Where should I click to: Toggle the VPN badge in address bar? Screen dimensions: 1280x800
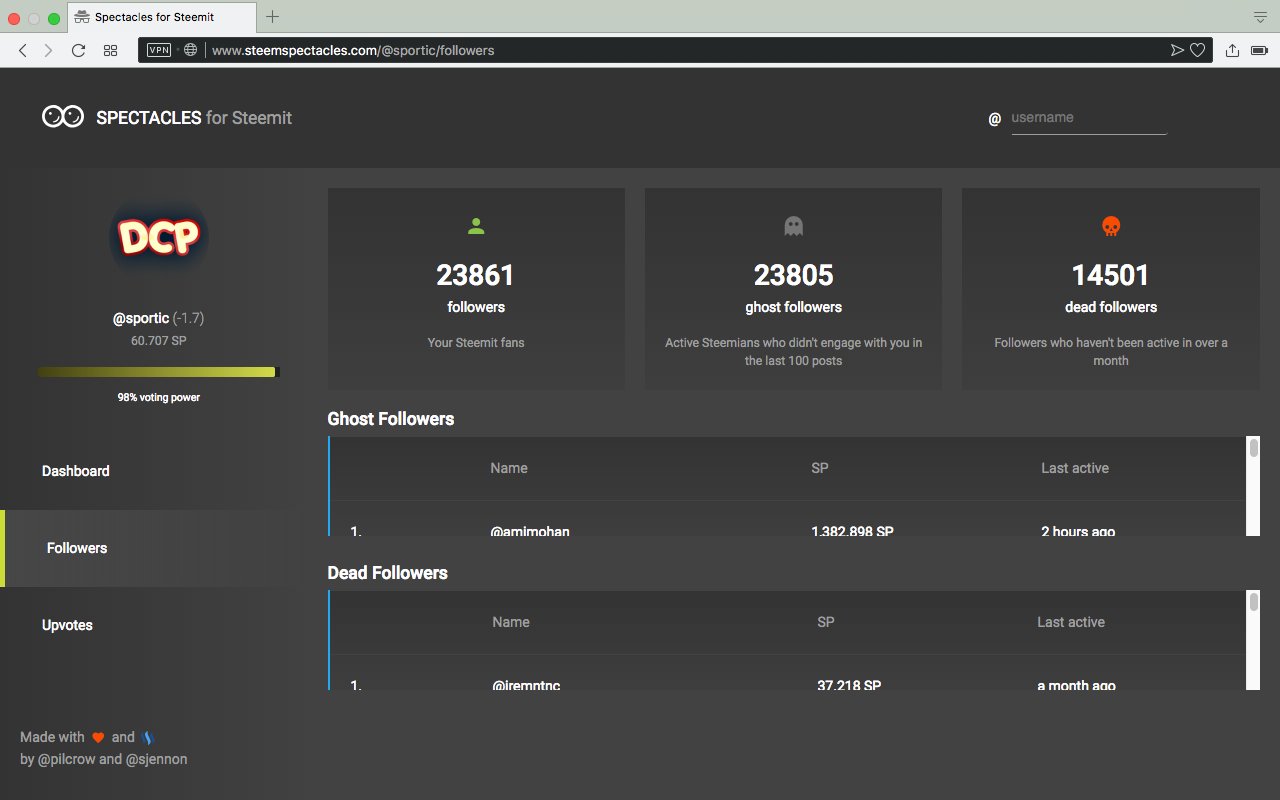click(159, 50)
